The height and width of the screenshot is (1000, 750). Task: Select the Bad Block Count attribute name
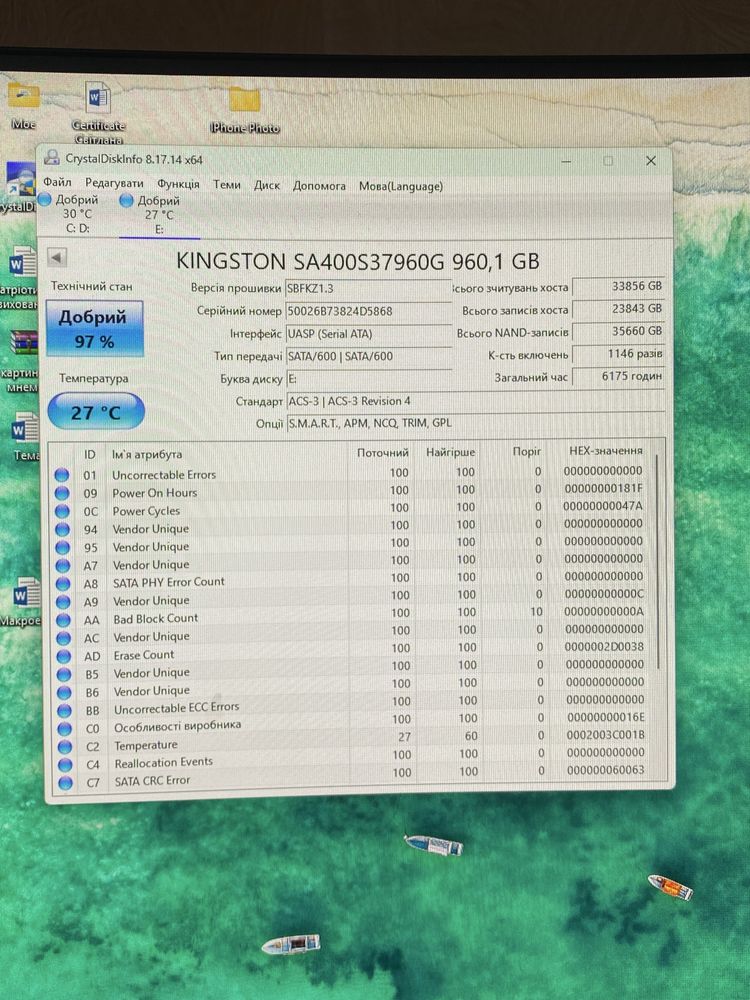(x=156, y=619)
